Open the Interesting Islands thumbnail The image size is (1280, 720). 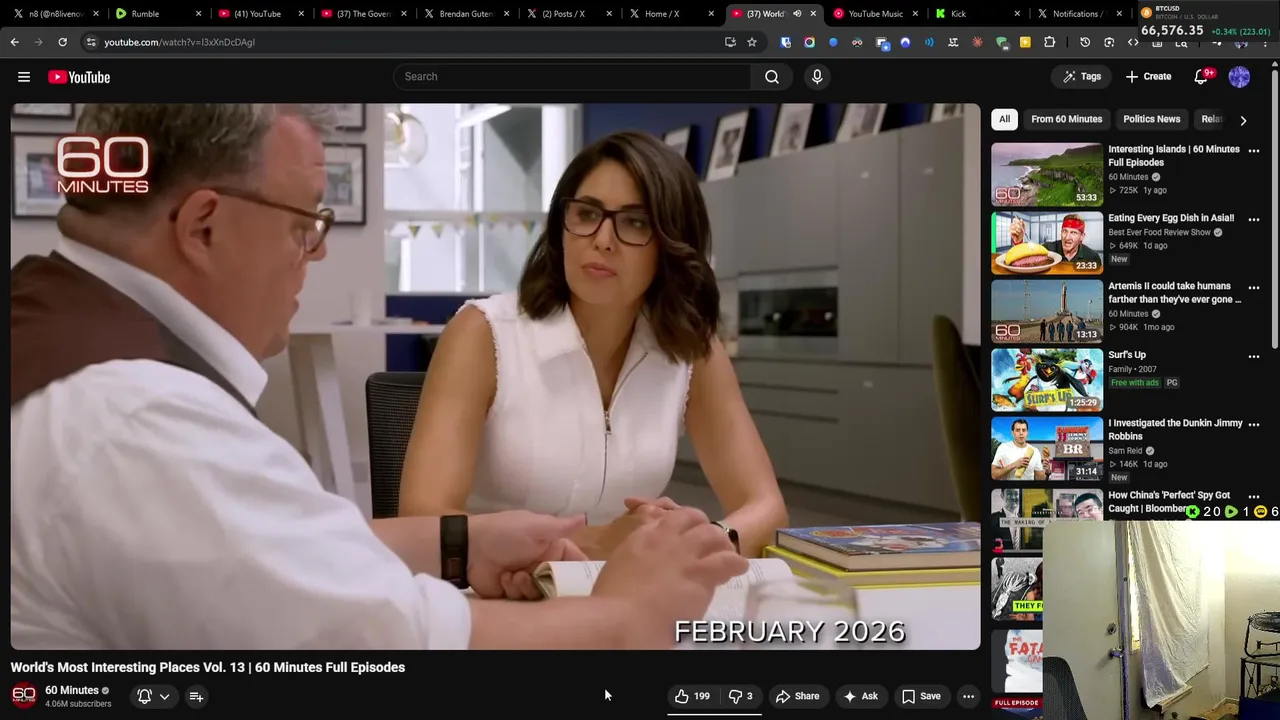click(x=1047, y=174)
